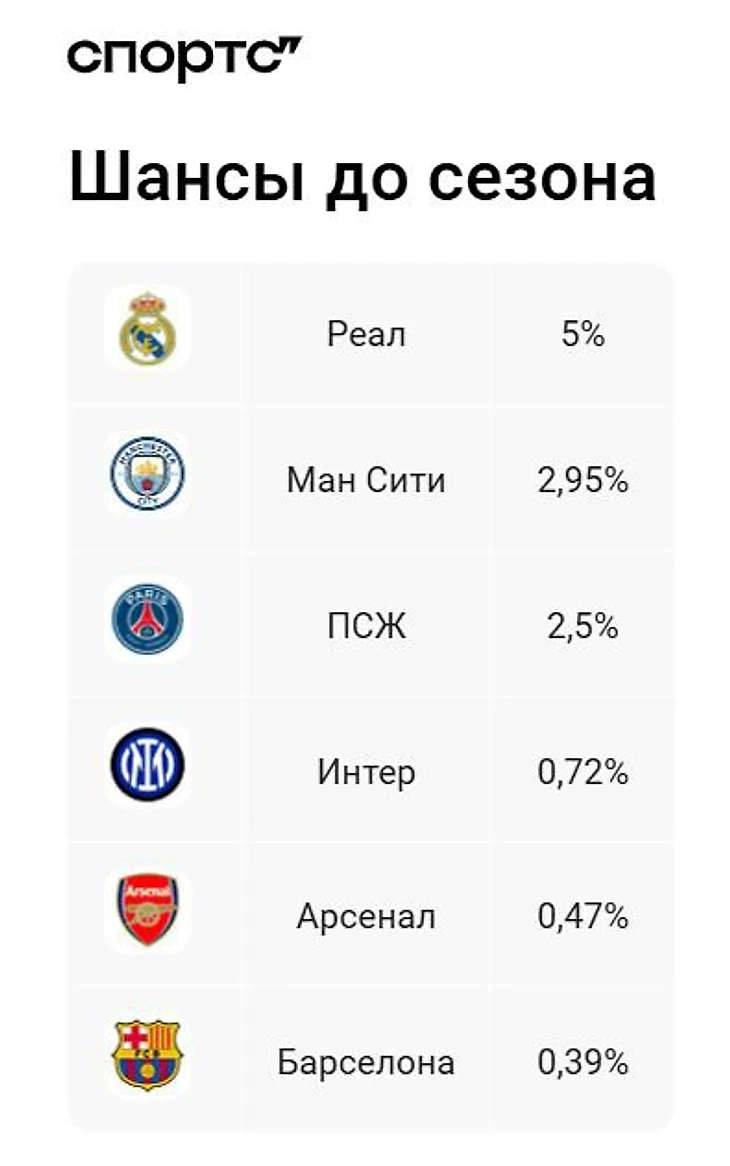This screenshot has width=730, height=1166.
Task: Click the PSG club crest icon
Action: [x=148, y=621]
